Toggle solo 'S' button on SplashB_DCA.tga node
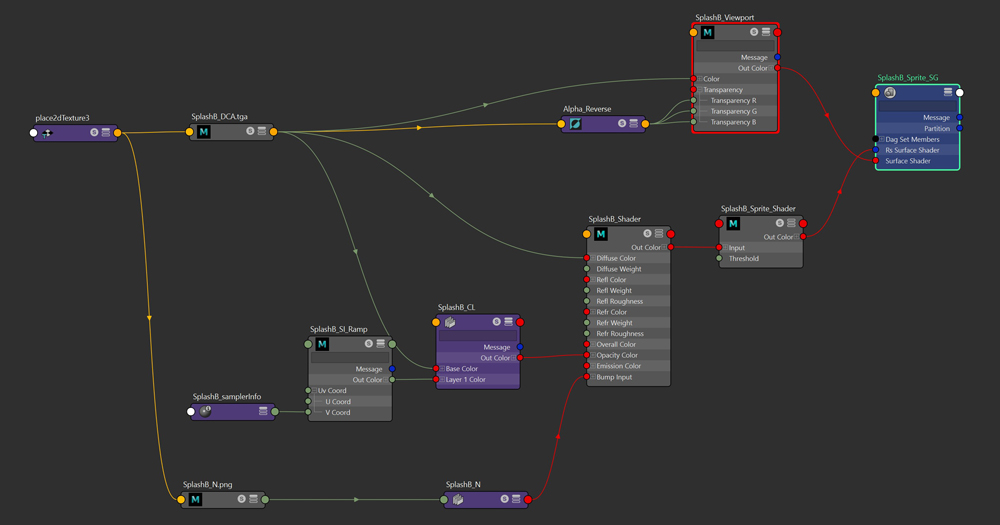 (x=250, y=132)
